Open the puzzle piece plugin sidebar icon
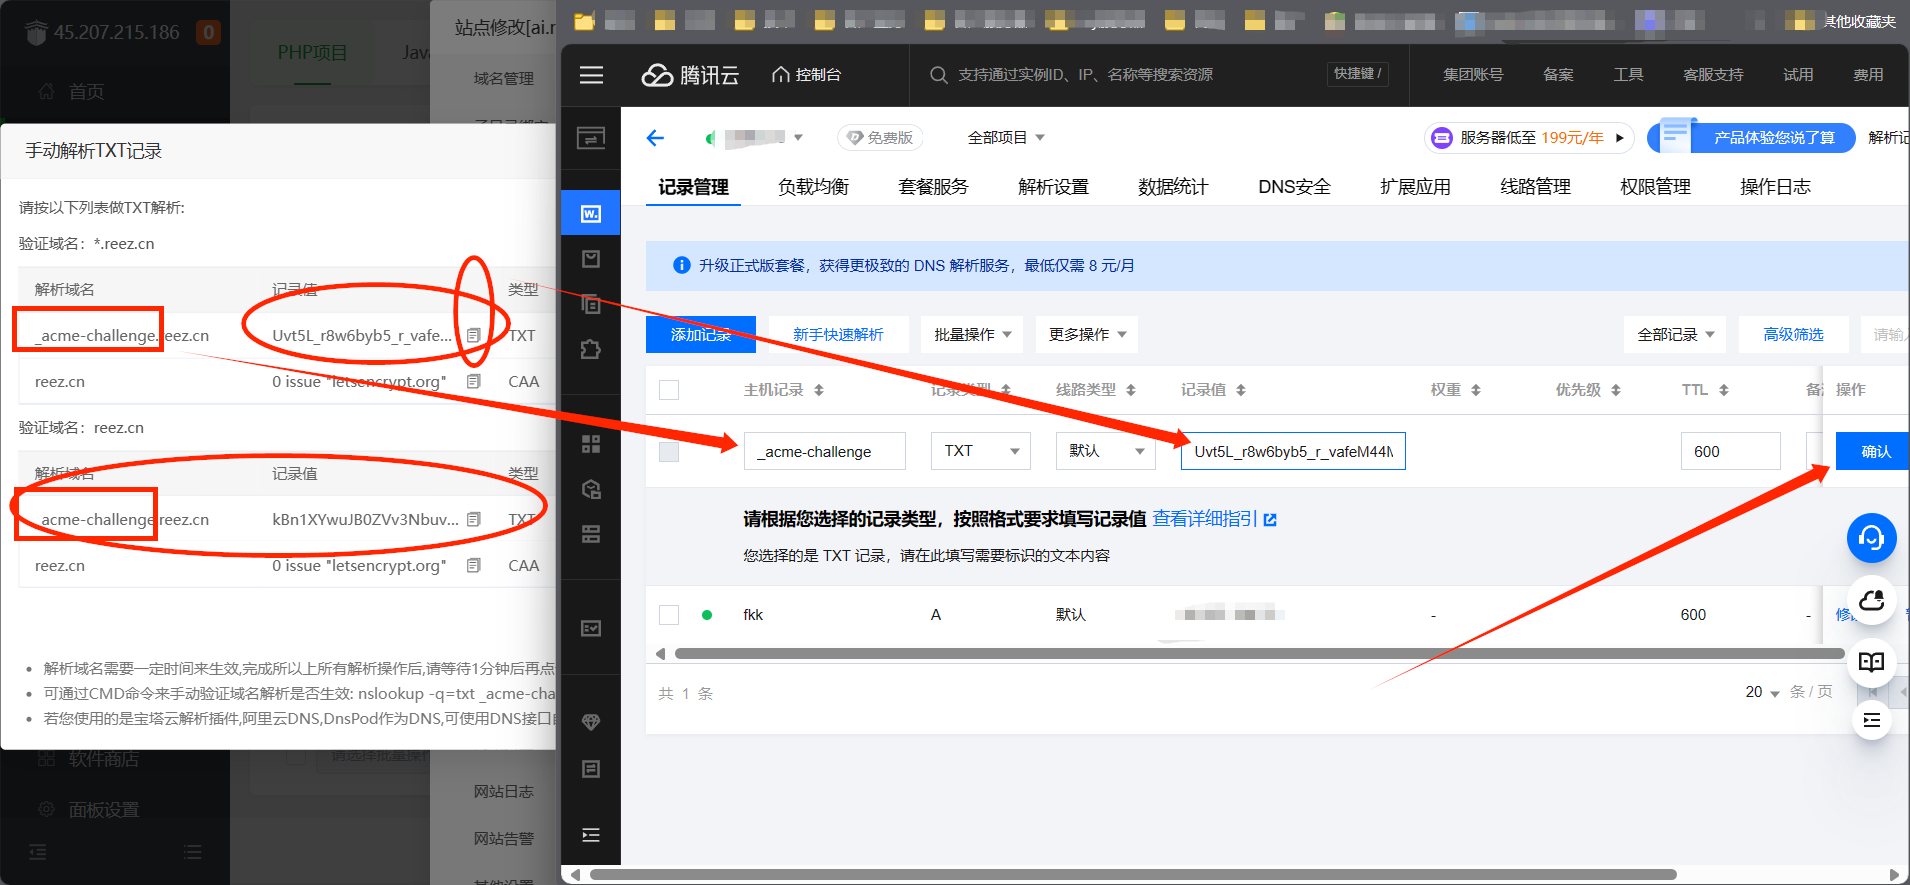 pyautogui.click(x=591, y=349)
